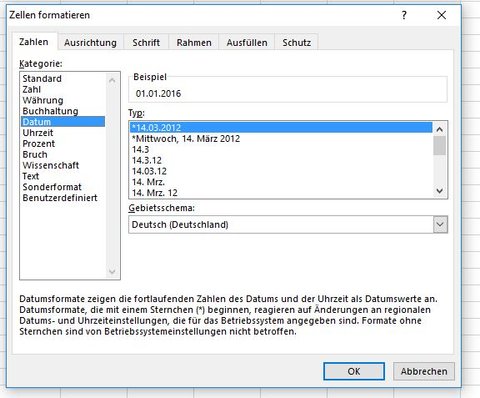Confirm with the OK button
Screen dimensions: 480x398
[354, 371]
